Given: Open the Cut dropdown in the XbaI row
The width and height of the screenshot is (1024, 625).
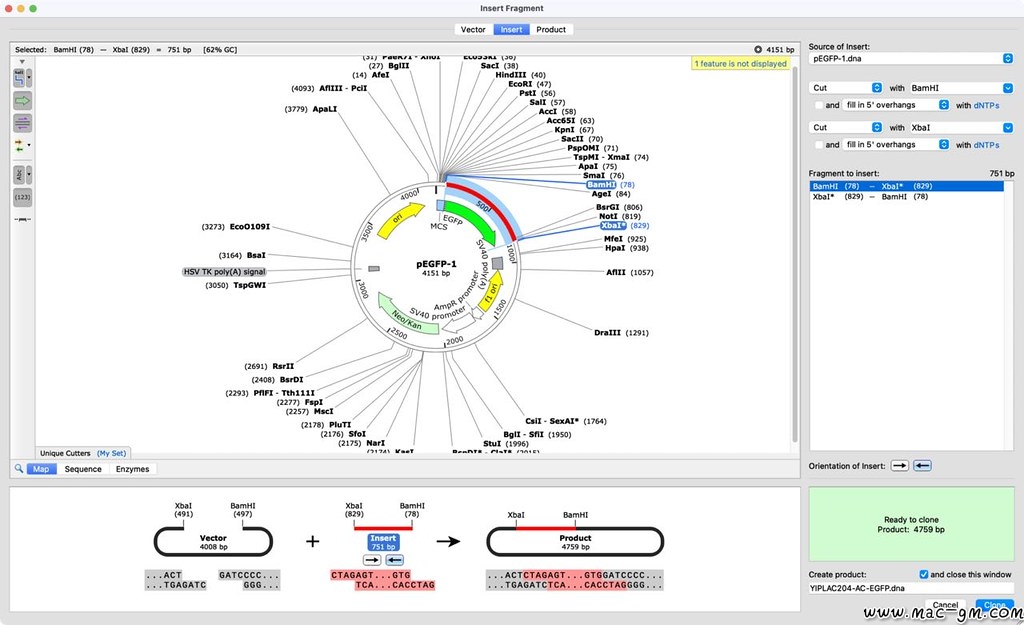Looking at the screenshot, I should tap(846, 127).
